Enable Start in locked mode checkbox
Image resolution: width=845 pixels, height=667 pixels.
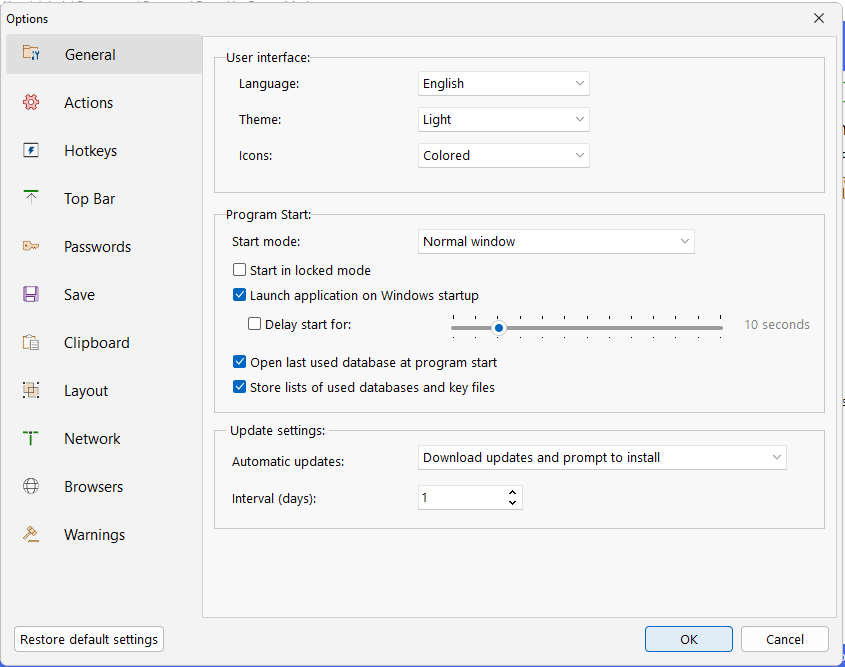pos(239,269)
